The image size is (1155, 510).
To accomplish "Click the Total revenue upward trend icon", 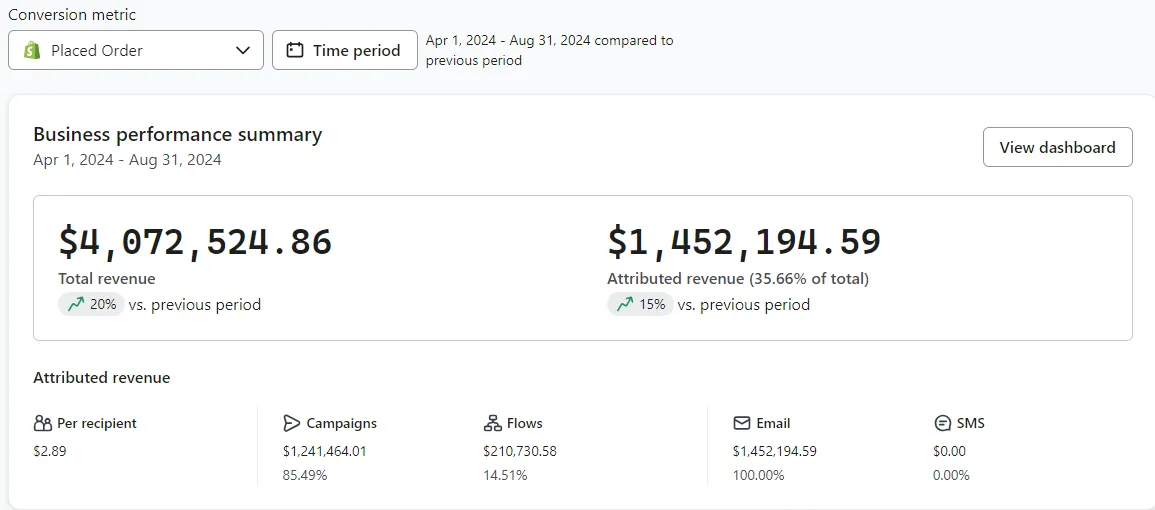I will pyautogui.click(x=75, y=305).
